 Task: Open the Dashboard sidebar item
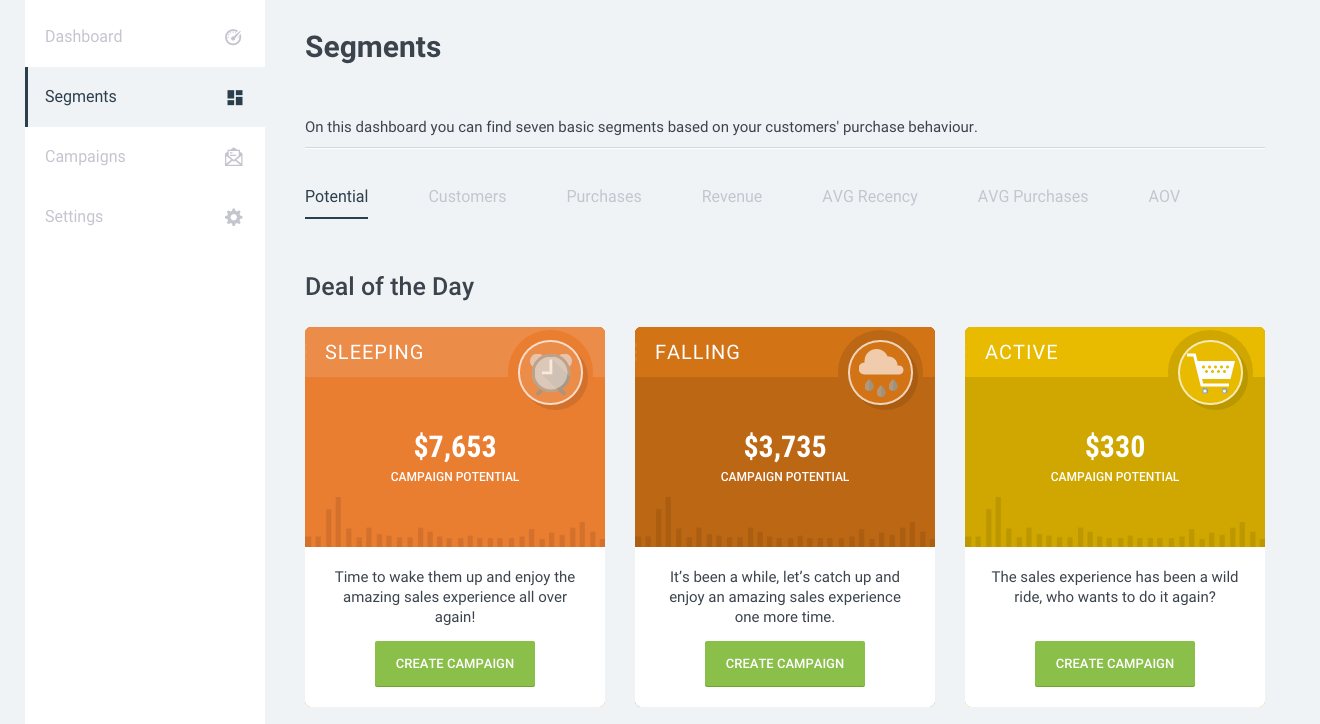(x=84, y=37)
